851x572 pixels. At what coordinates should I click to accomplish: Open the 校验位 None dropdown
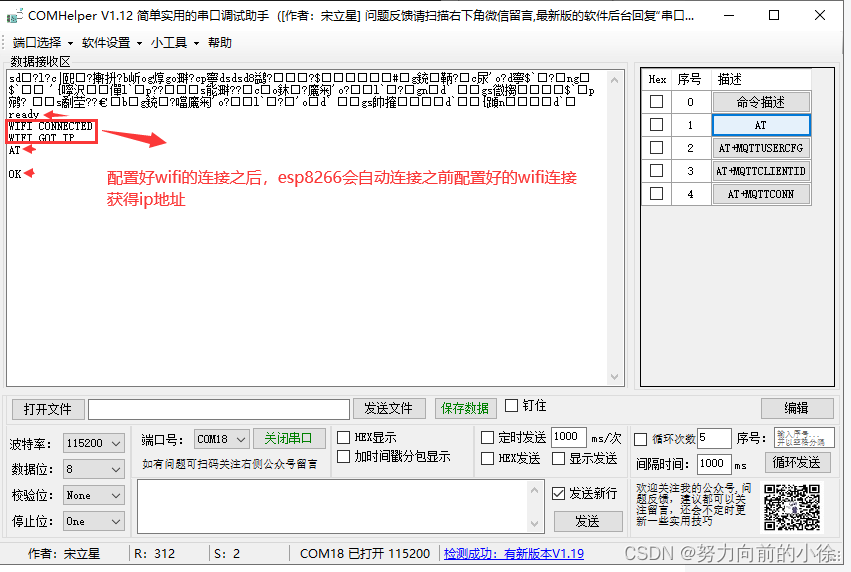[x=93, y=495]
